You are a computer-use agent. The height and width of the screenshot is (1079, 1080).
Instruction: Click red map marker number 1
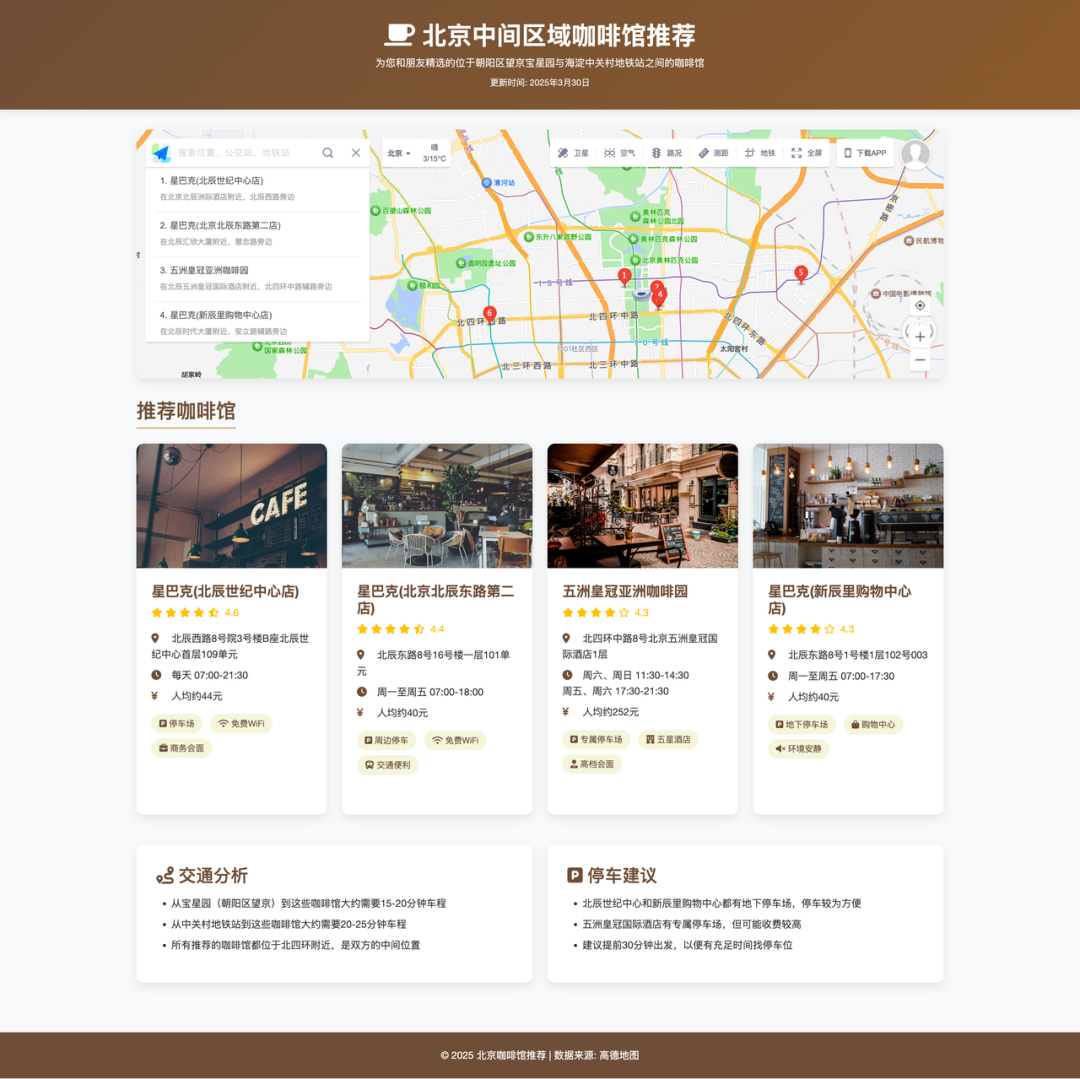624,276
